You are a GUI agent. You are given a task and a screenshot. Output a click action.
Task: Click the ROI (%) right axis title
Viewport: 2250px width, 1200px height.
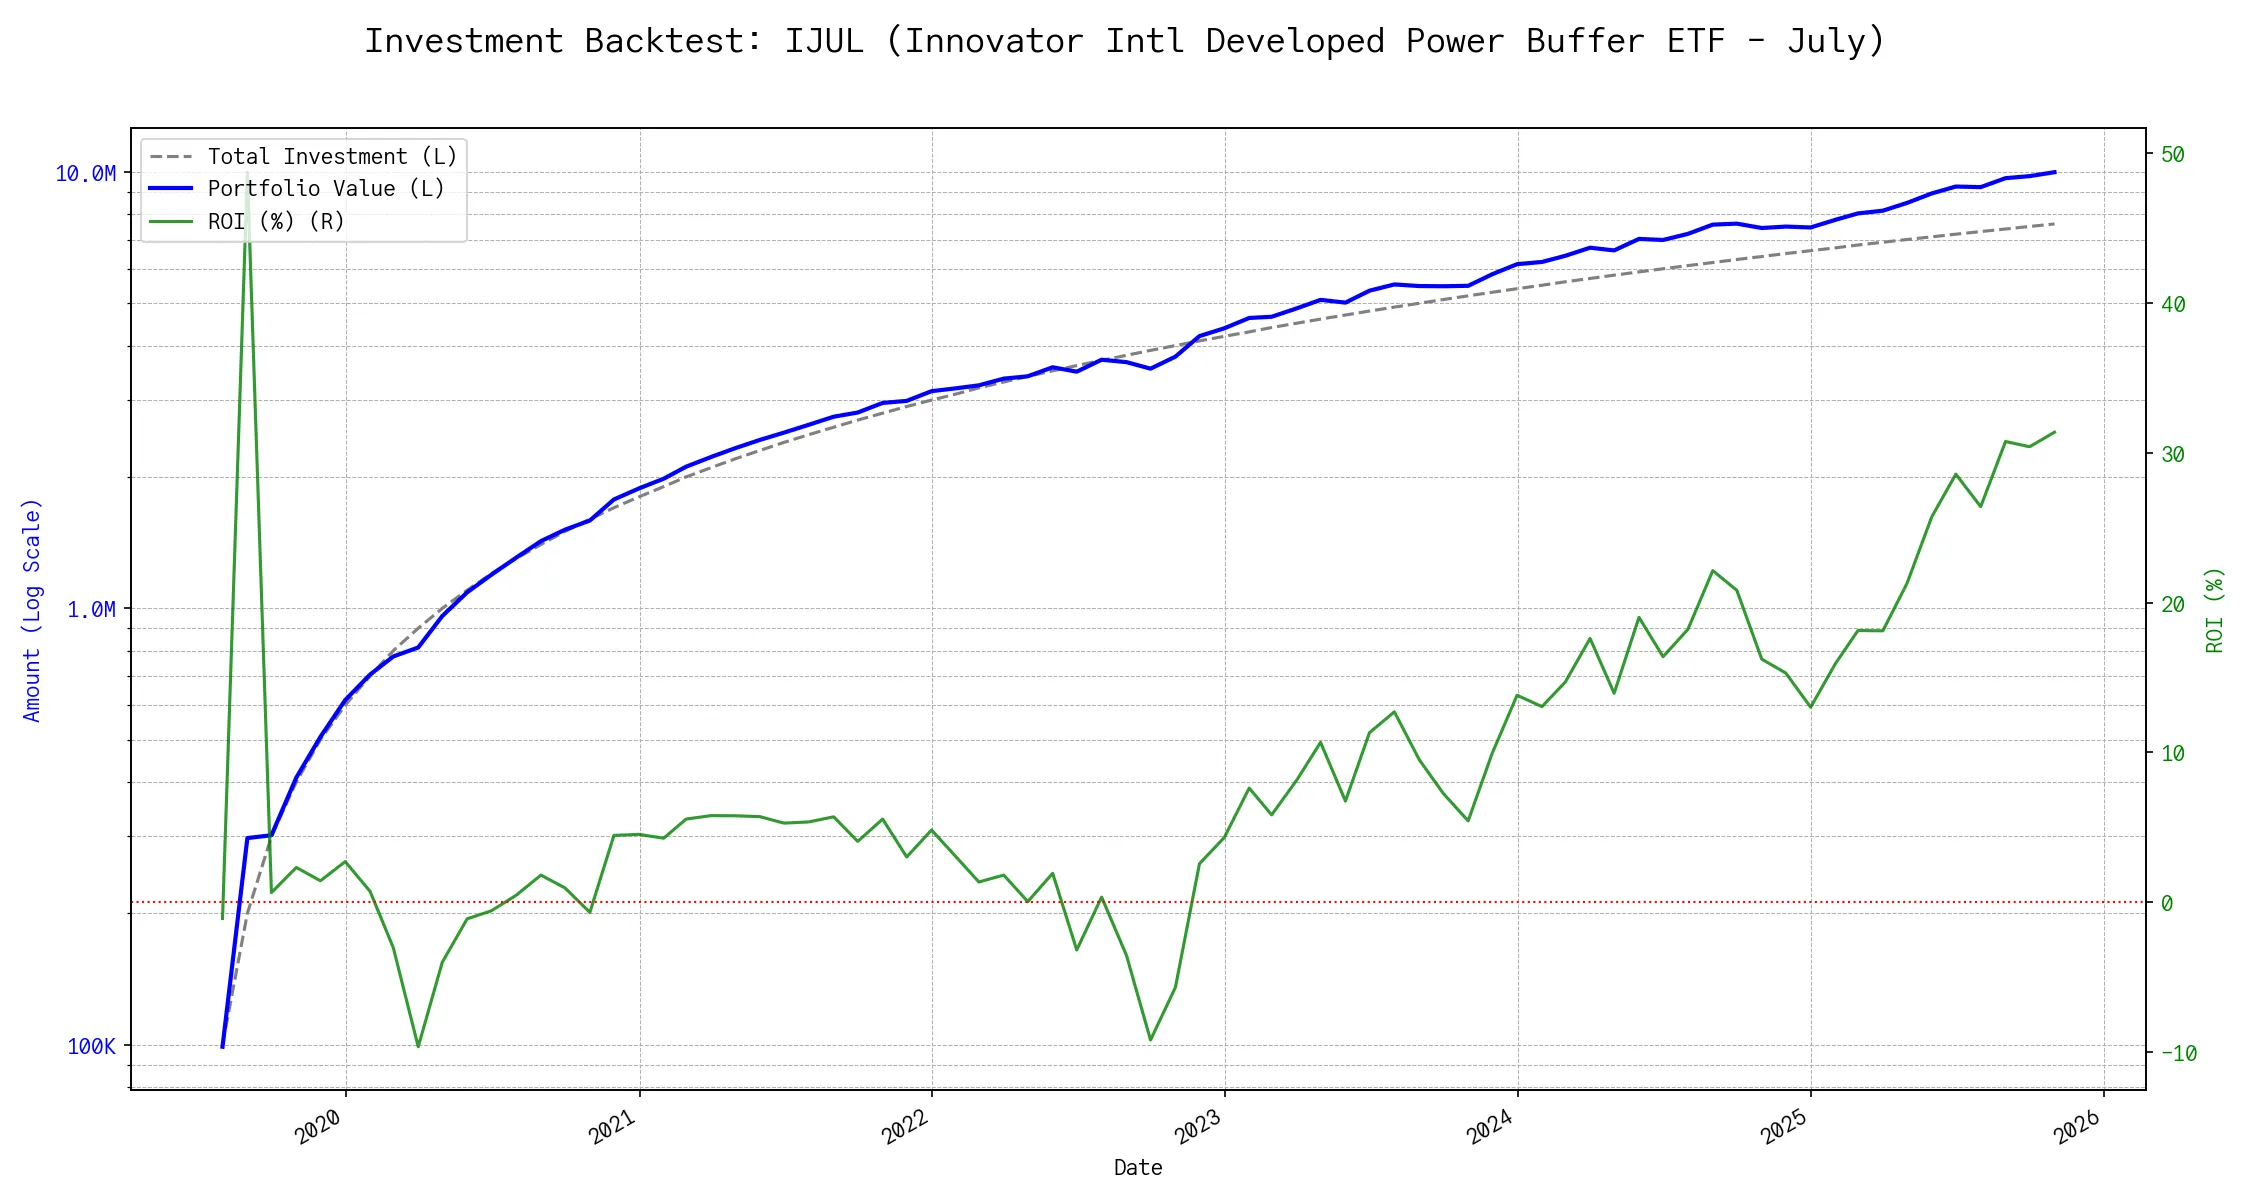(x=2214, y=610)
